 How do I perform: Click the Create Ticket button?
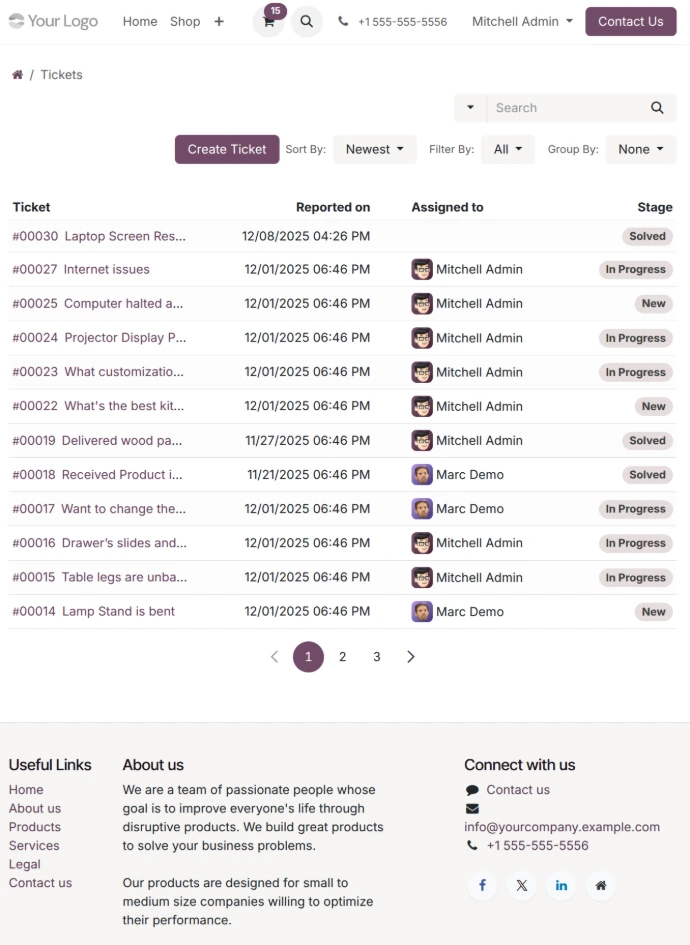[x=227, y=149]
